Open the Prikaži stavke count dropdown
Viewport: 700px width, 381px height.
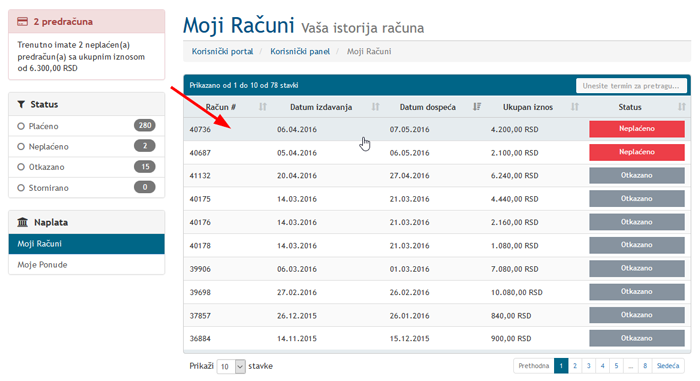coord(231,367)
